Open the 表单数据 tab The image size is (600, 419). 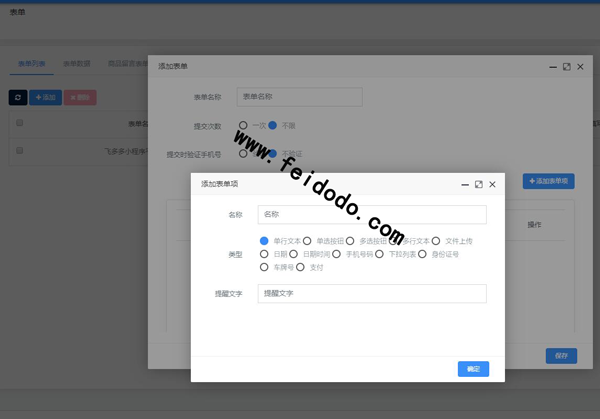tap(77, 64)
